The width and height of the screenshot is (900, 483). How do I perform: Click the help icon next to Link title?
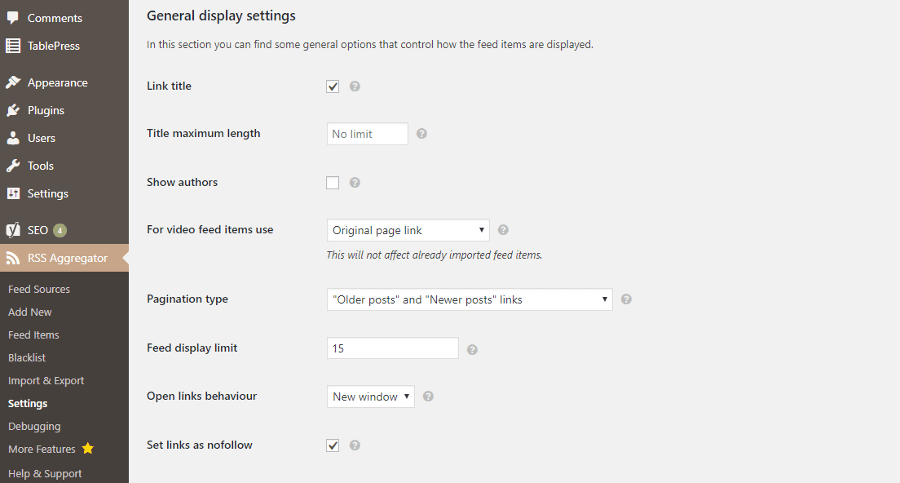355,86
